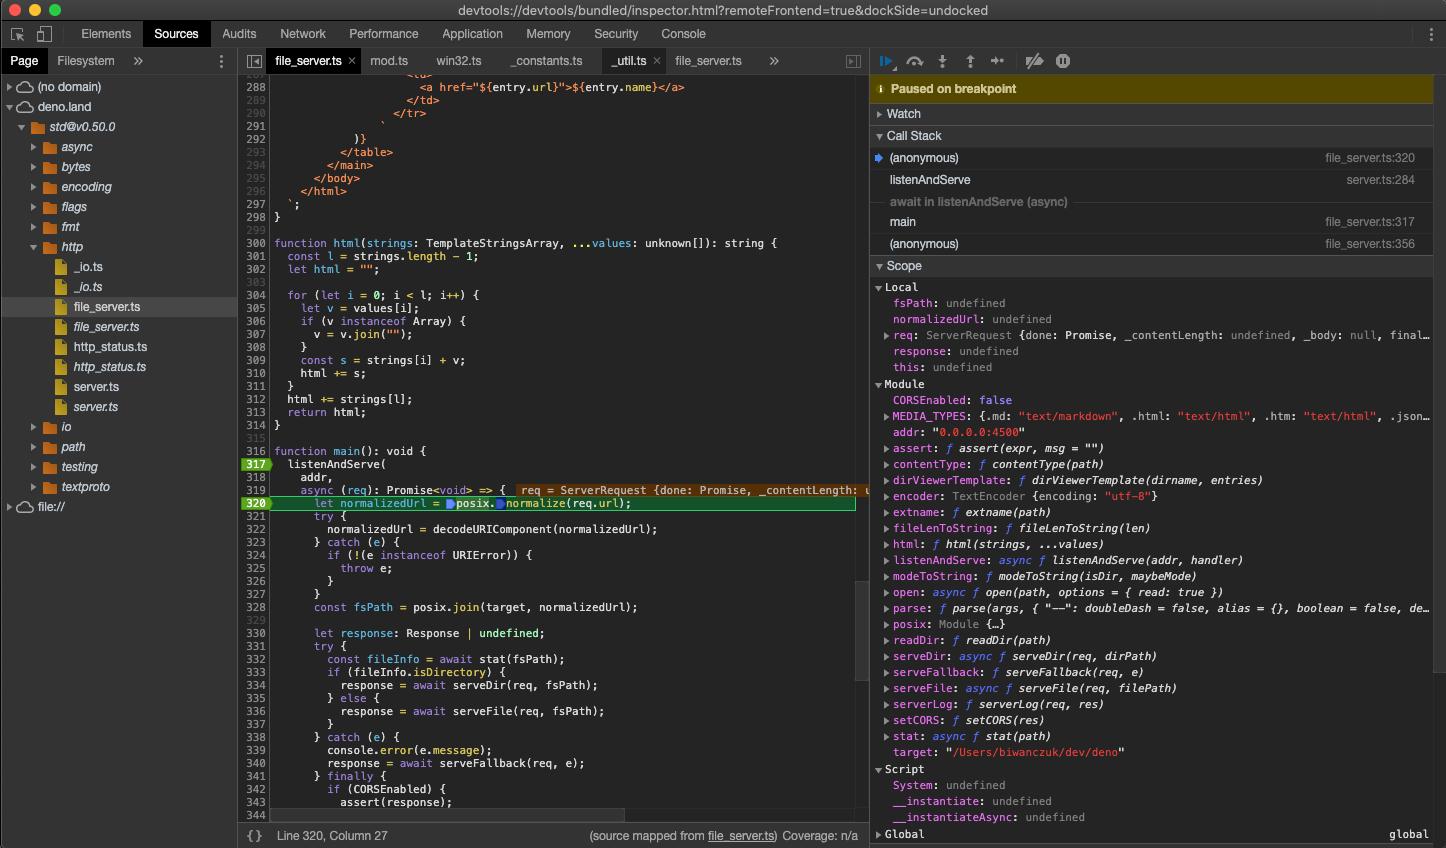Click the Step into function icon
Image resolution: width=1446 pixels, height=848 pixels.
point(942,61)
